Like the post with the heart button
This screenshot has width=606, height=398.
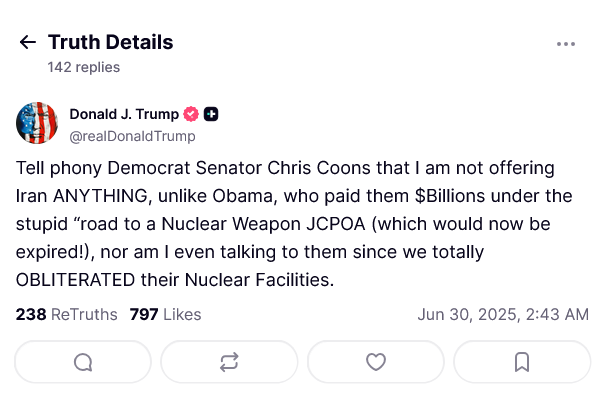pos(376,362)
